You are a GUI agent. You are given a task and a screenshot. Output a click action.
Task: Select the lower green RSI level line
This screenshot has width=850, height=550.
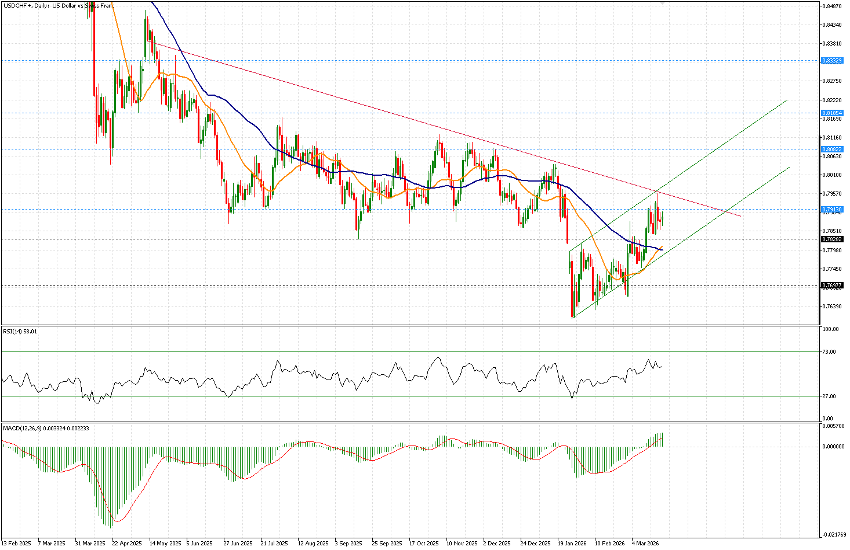[x=400, y=396]
